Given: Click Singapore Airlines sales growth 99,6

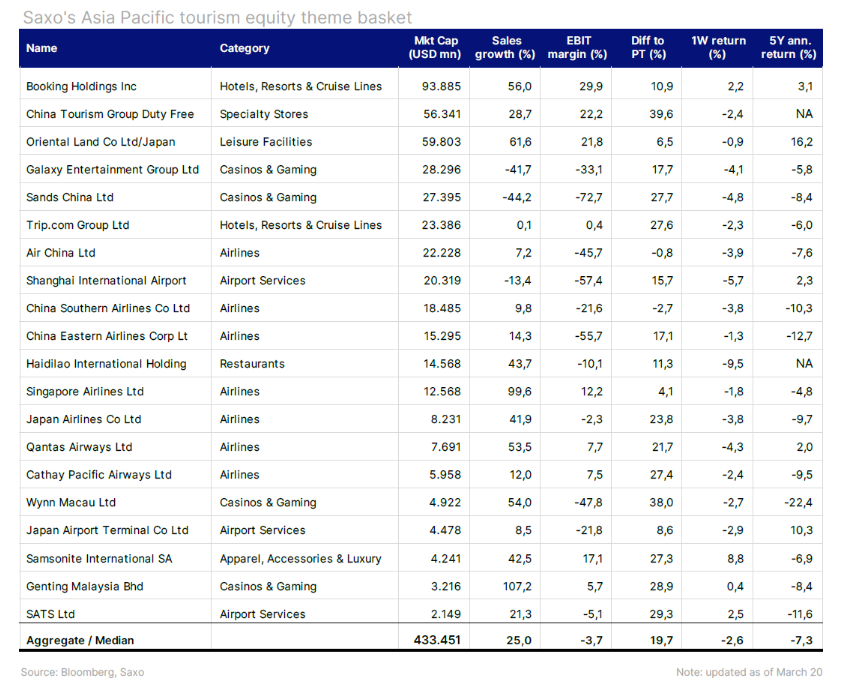Looking at the screenshot, I should click(x=519, y=391).
